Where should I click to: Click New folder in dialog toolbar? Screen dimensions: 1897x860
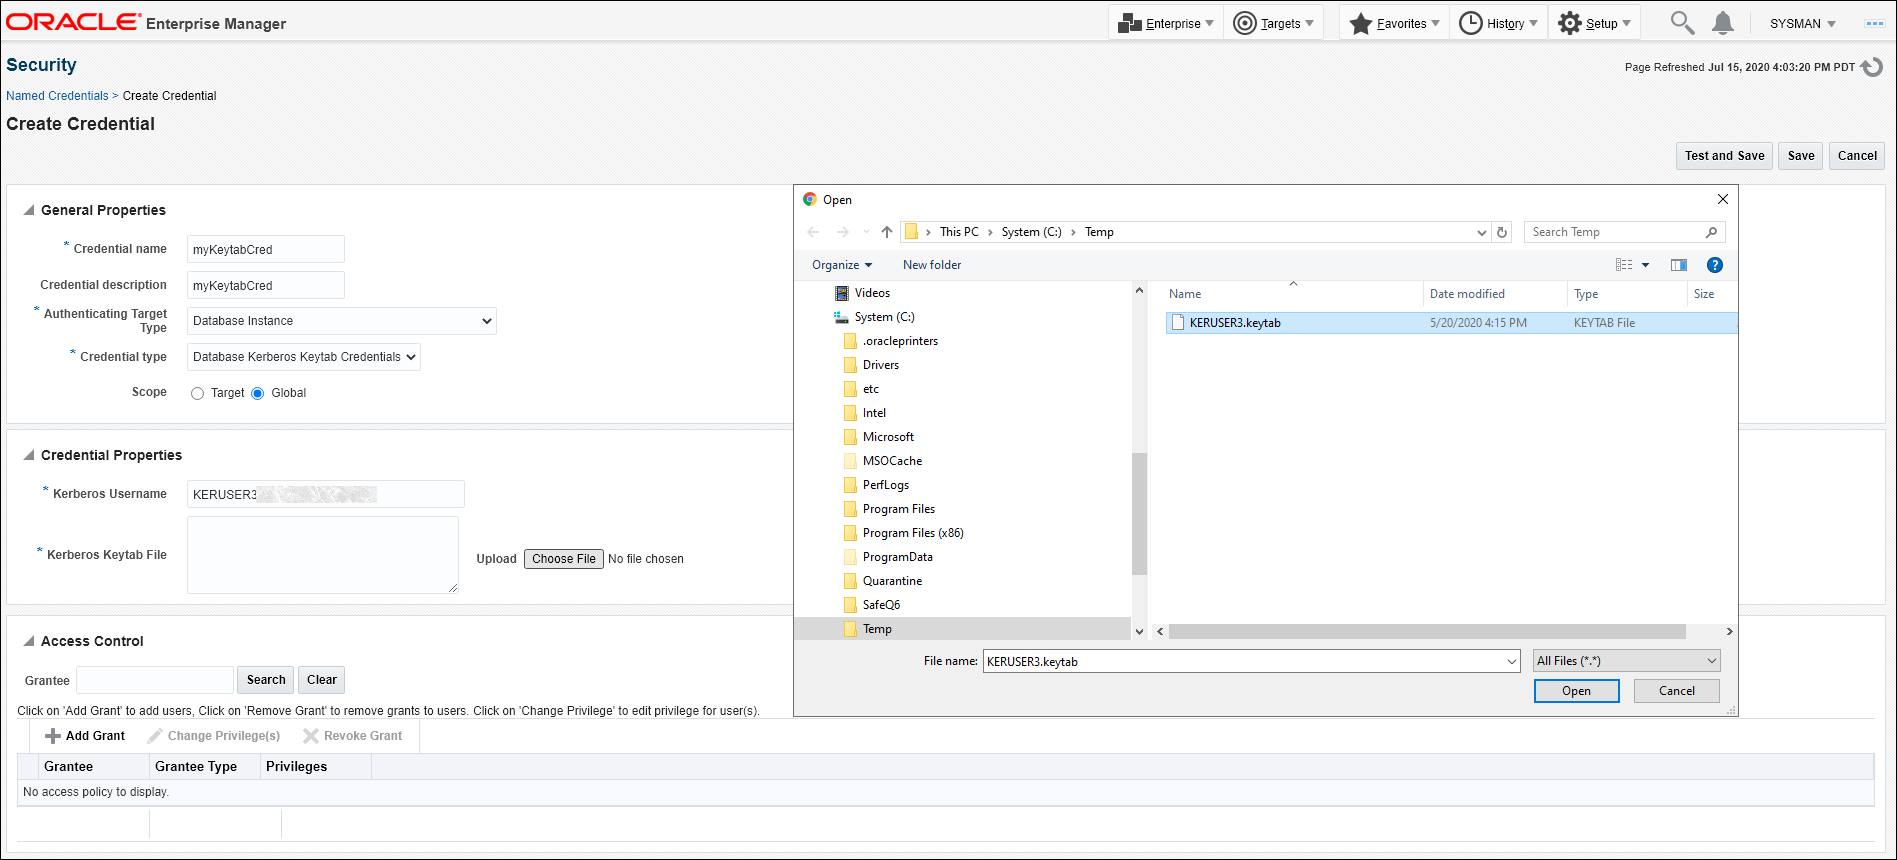[932, 265]
